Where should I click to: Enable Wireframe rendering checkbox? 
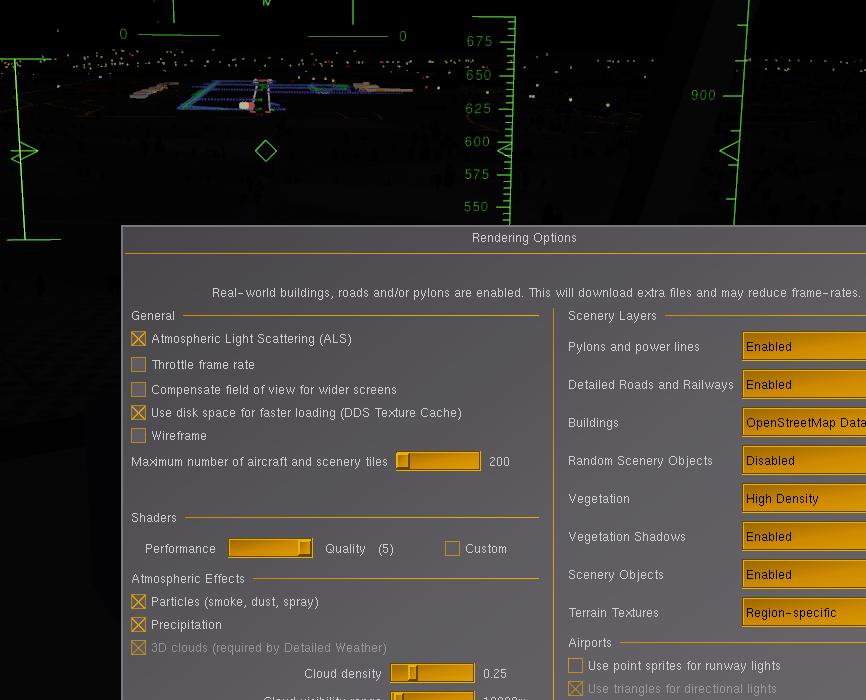click(x=139, y=436)
